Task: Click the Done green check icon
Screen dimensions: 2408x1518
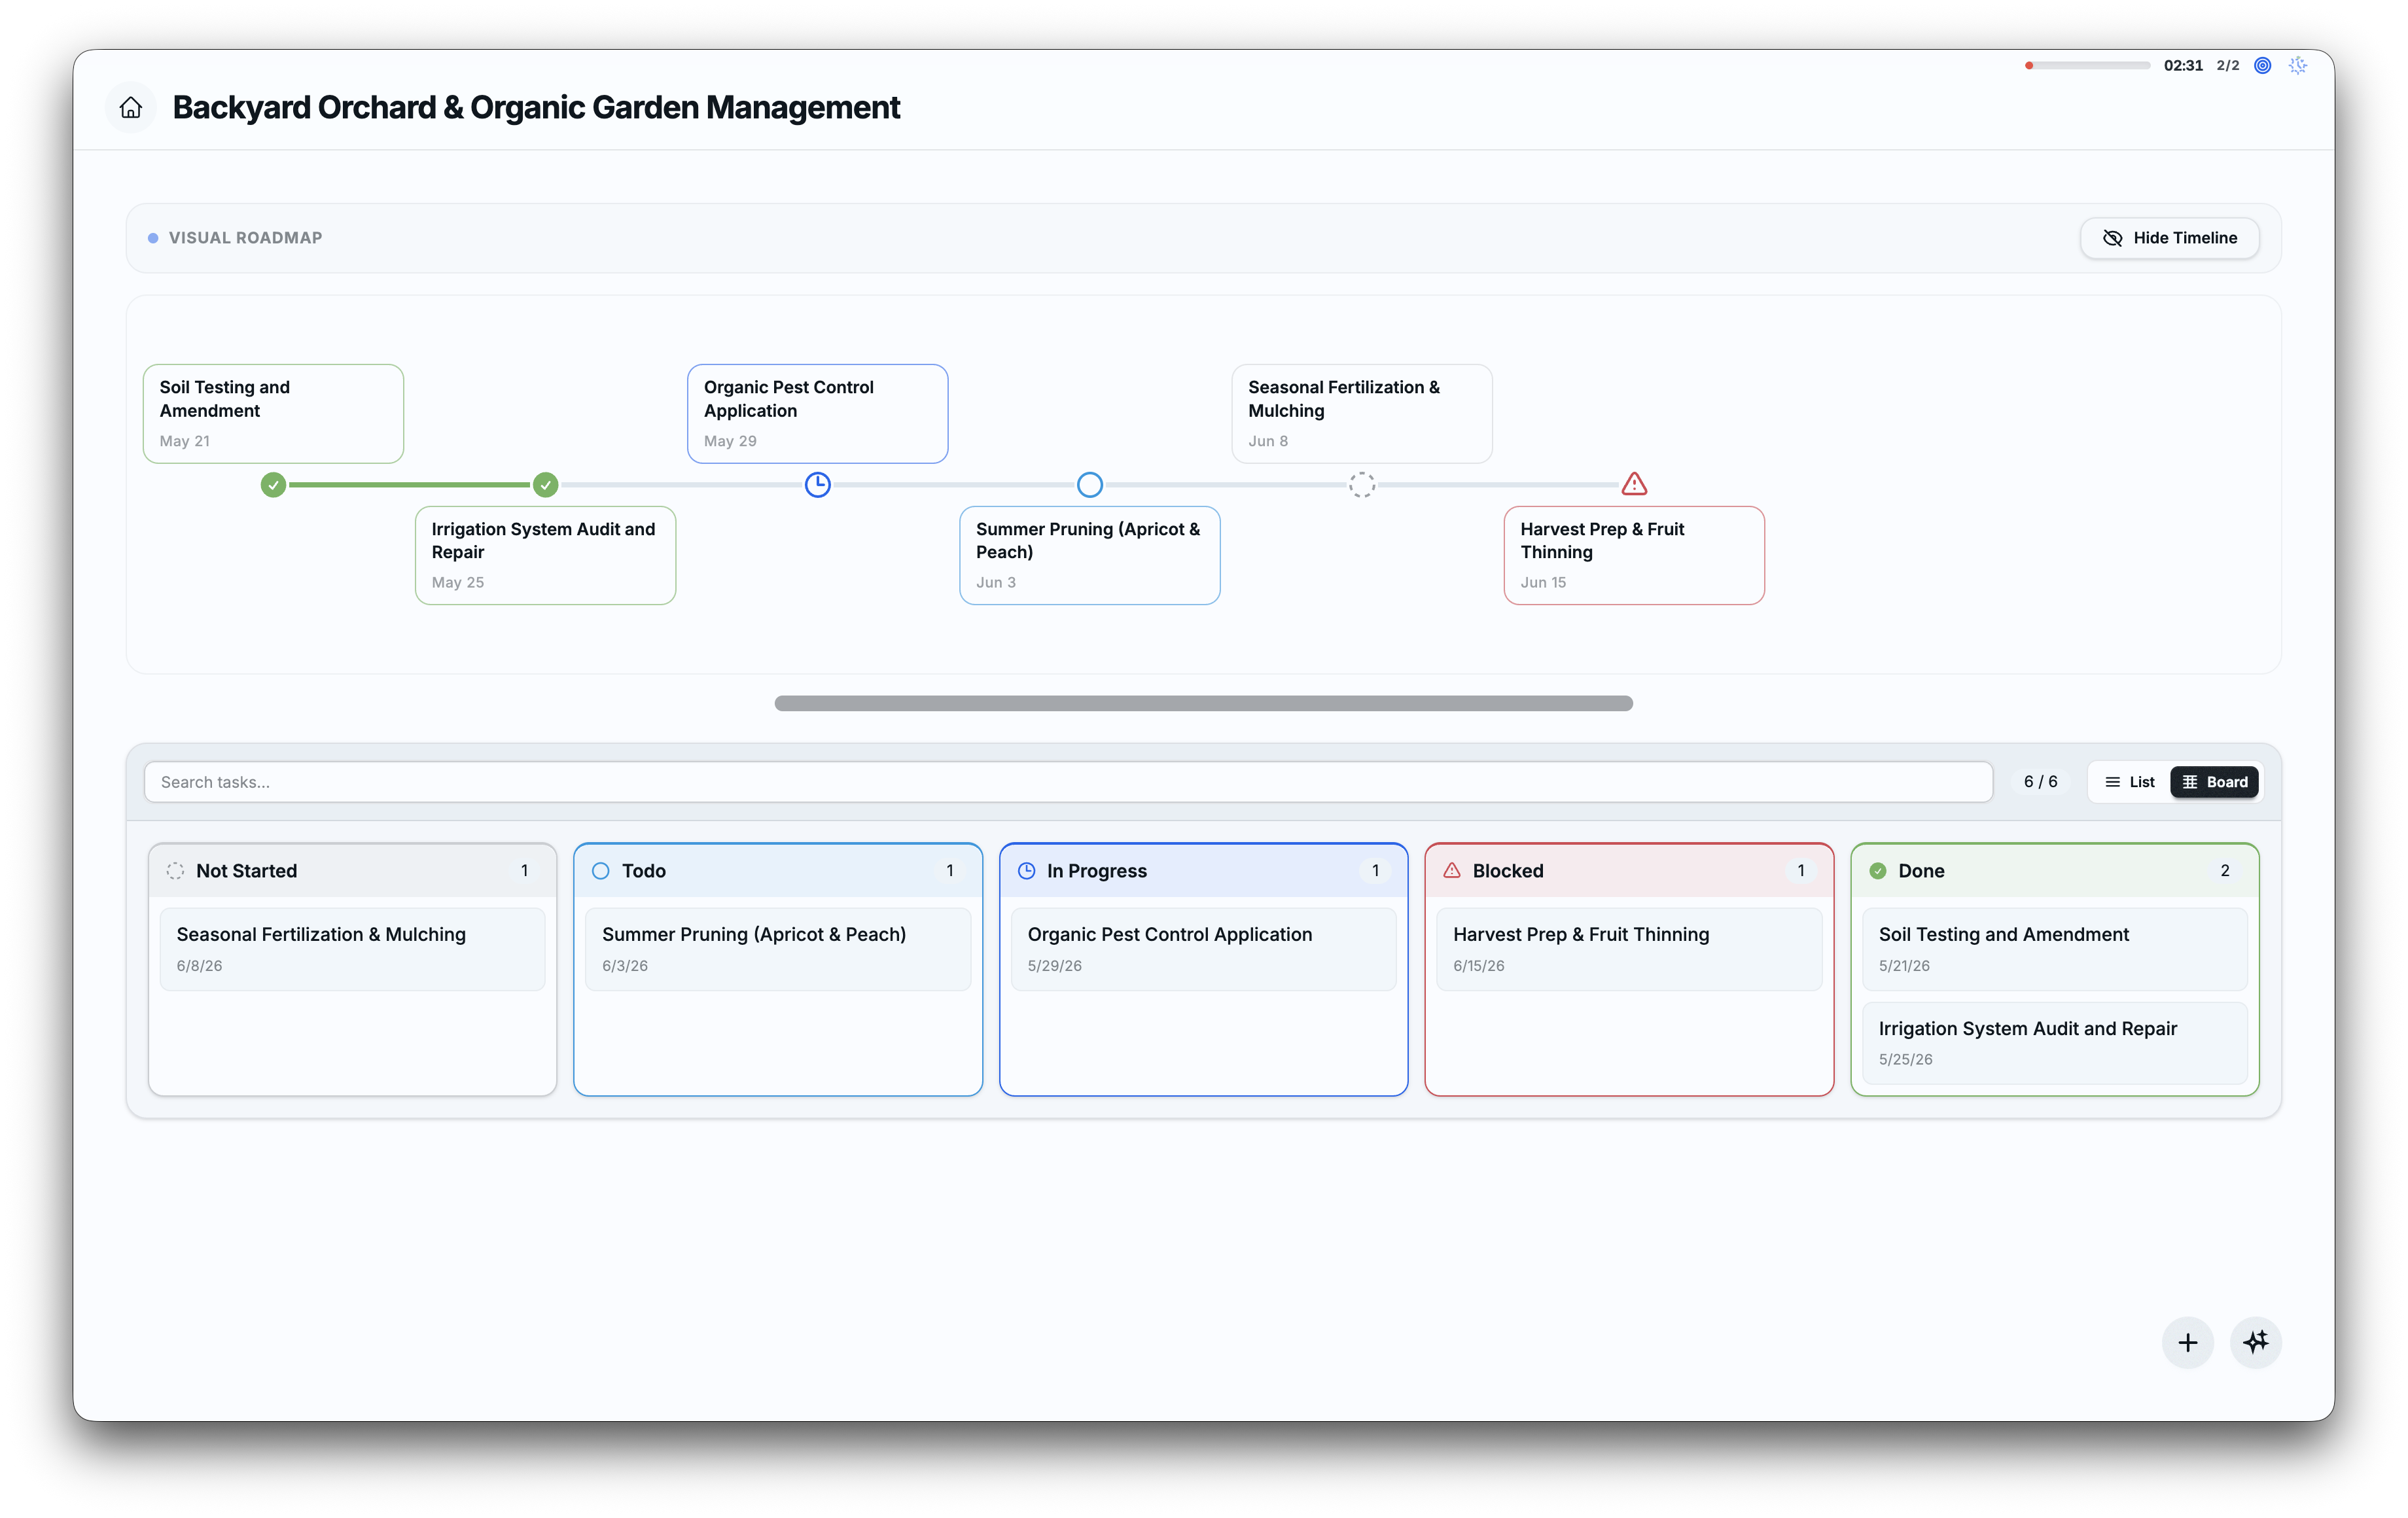Action: pyautogui.click(x=1878, y=871)
